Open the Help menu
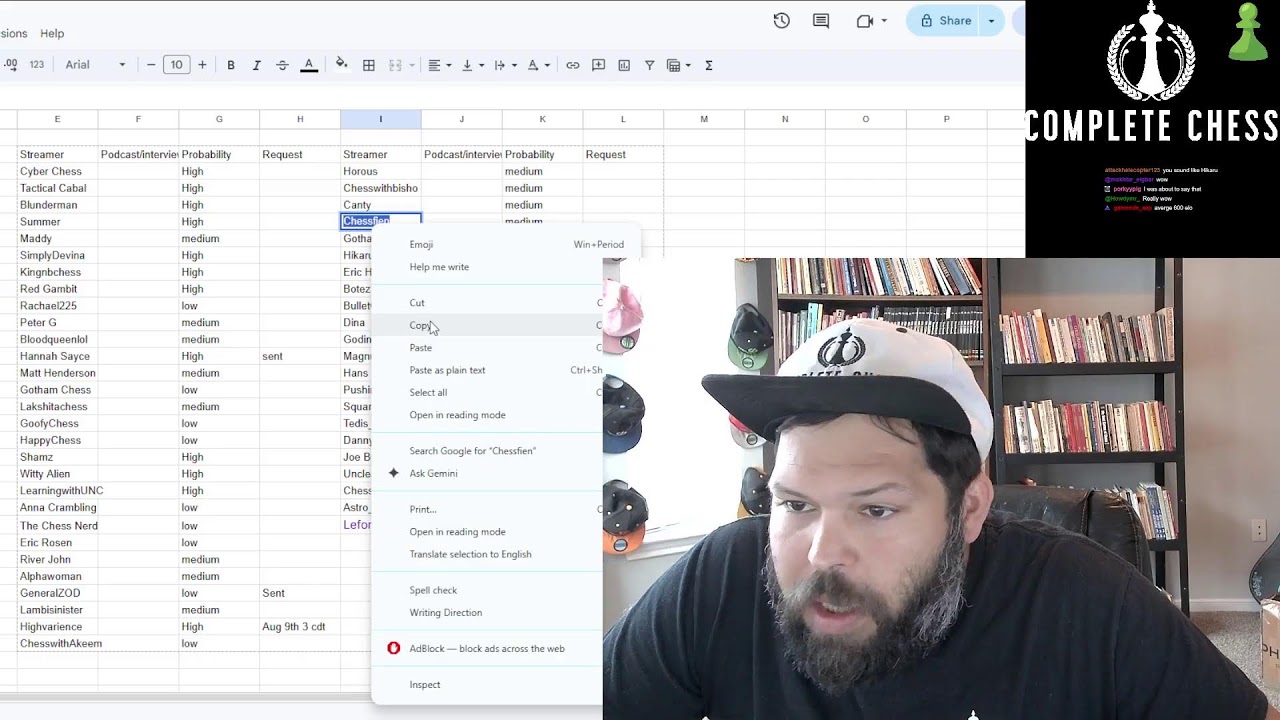 pos(52,33)
